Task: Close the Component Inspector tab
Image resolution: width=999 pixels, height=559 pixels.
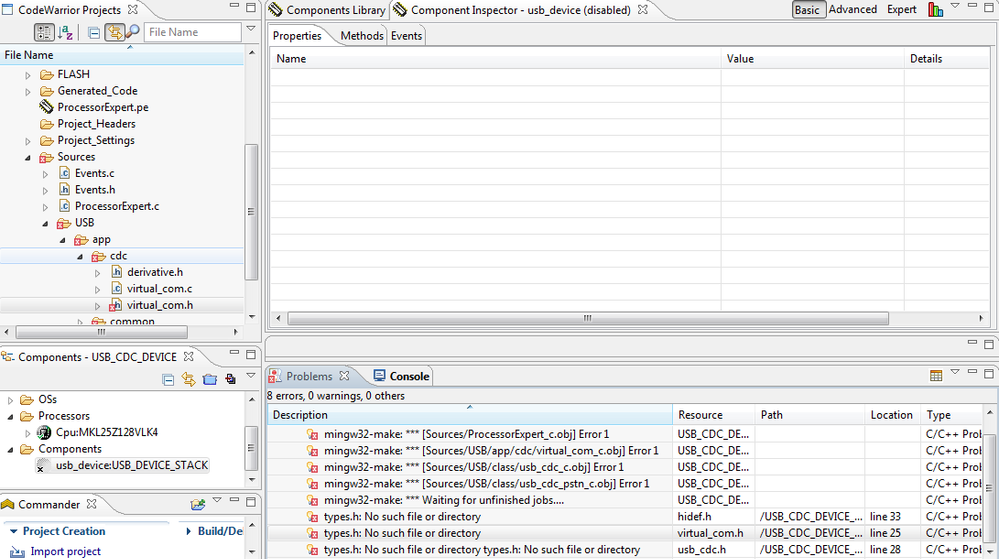Action: (643, 10)
